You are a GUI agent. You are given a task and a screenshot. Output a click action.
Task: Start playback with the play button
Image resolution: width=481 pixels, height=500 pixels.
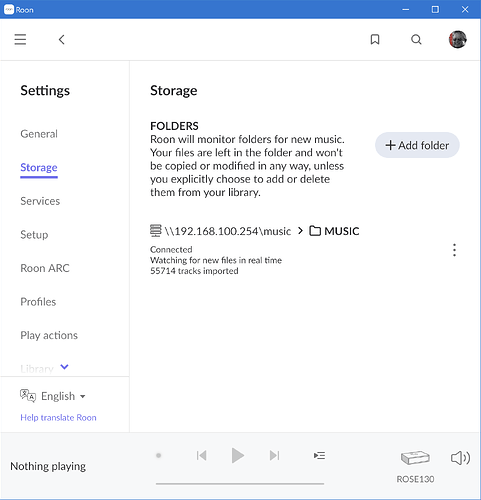click(238, 455)
